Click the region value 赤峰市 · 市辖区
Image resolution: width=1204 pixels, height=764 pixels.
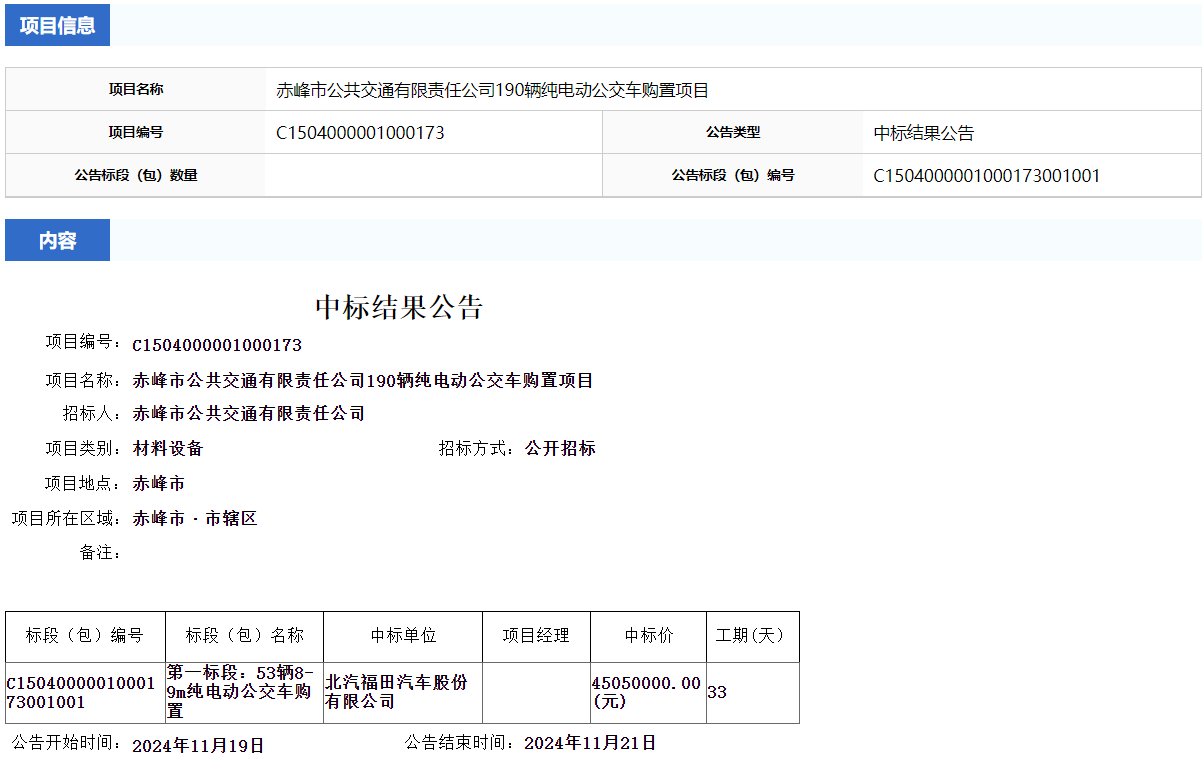pos(195,518)
